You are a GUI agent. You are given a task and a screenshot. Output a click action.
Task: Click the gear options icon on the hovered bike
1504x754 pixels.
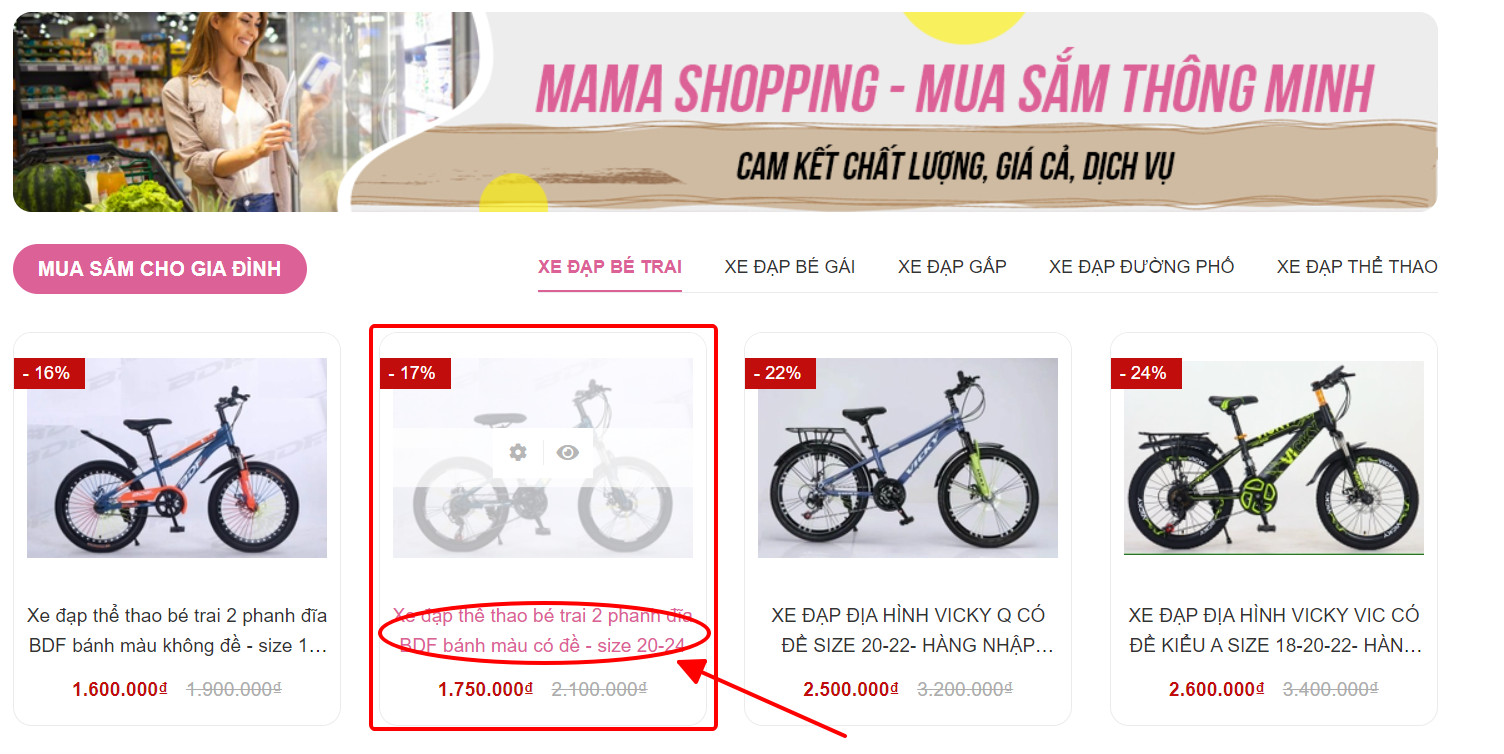pos(517,453)
